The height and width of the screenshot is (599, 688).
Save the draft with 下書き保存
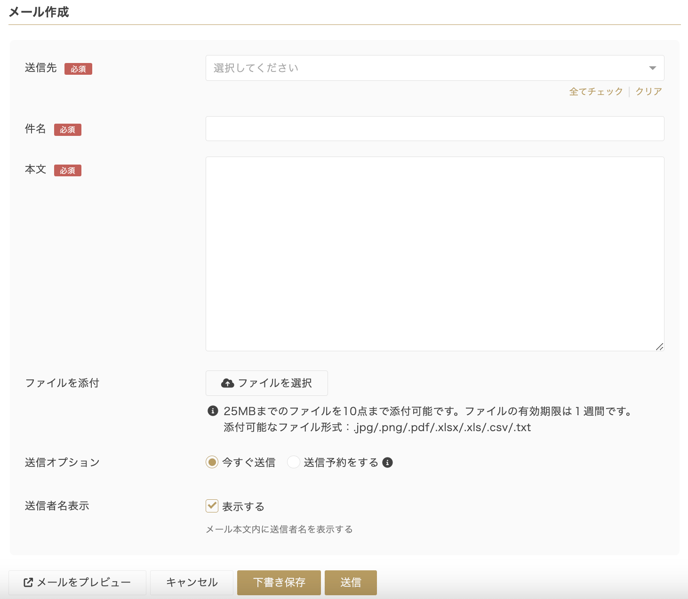[278, 582]
